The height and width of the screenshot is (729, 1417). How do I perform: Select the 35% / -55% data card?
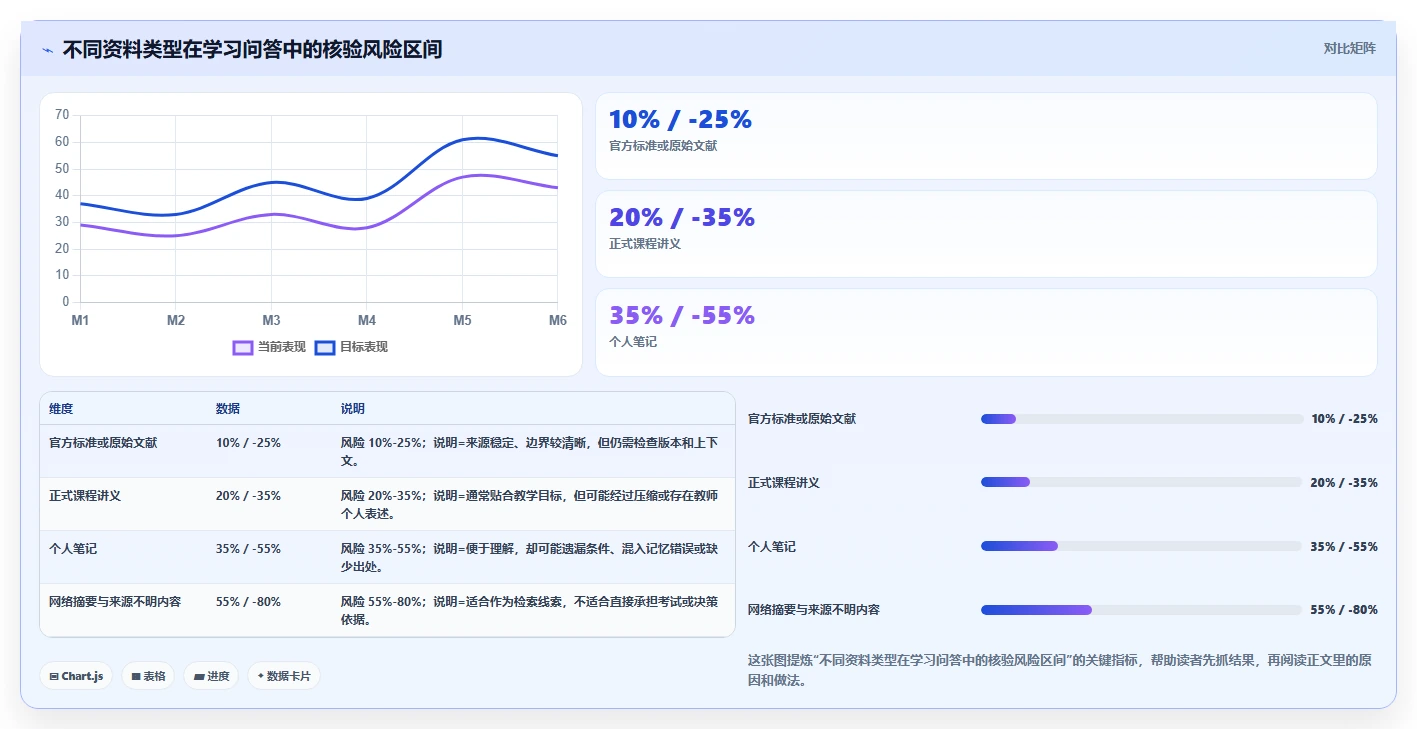point(986,332)
